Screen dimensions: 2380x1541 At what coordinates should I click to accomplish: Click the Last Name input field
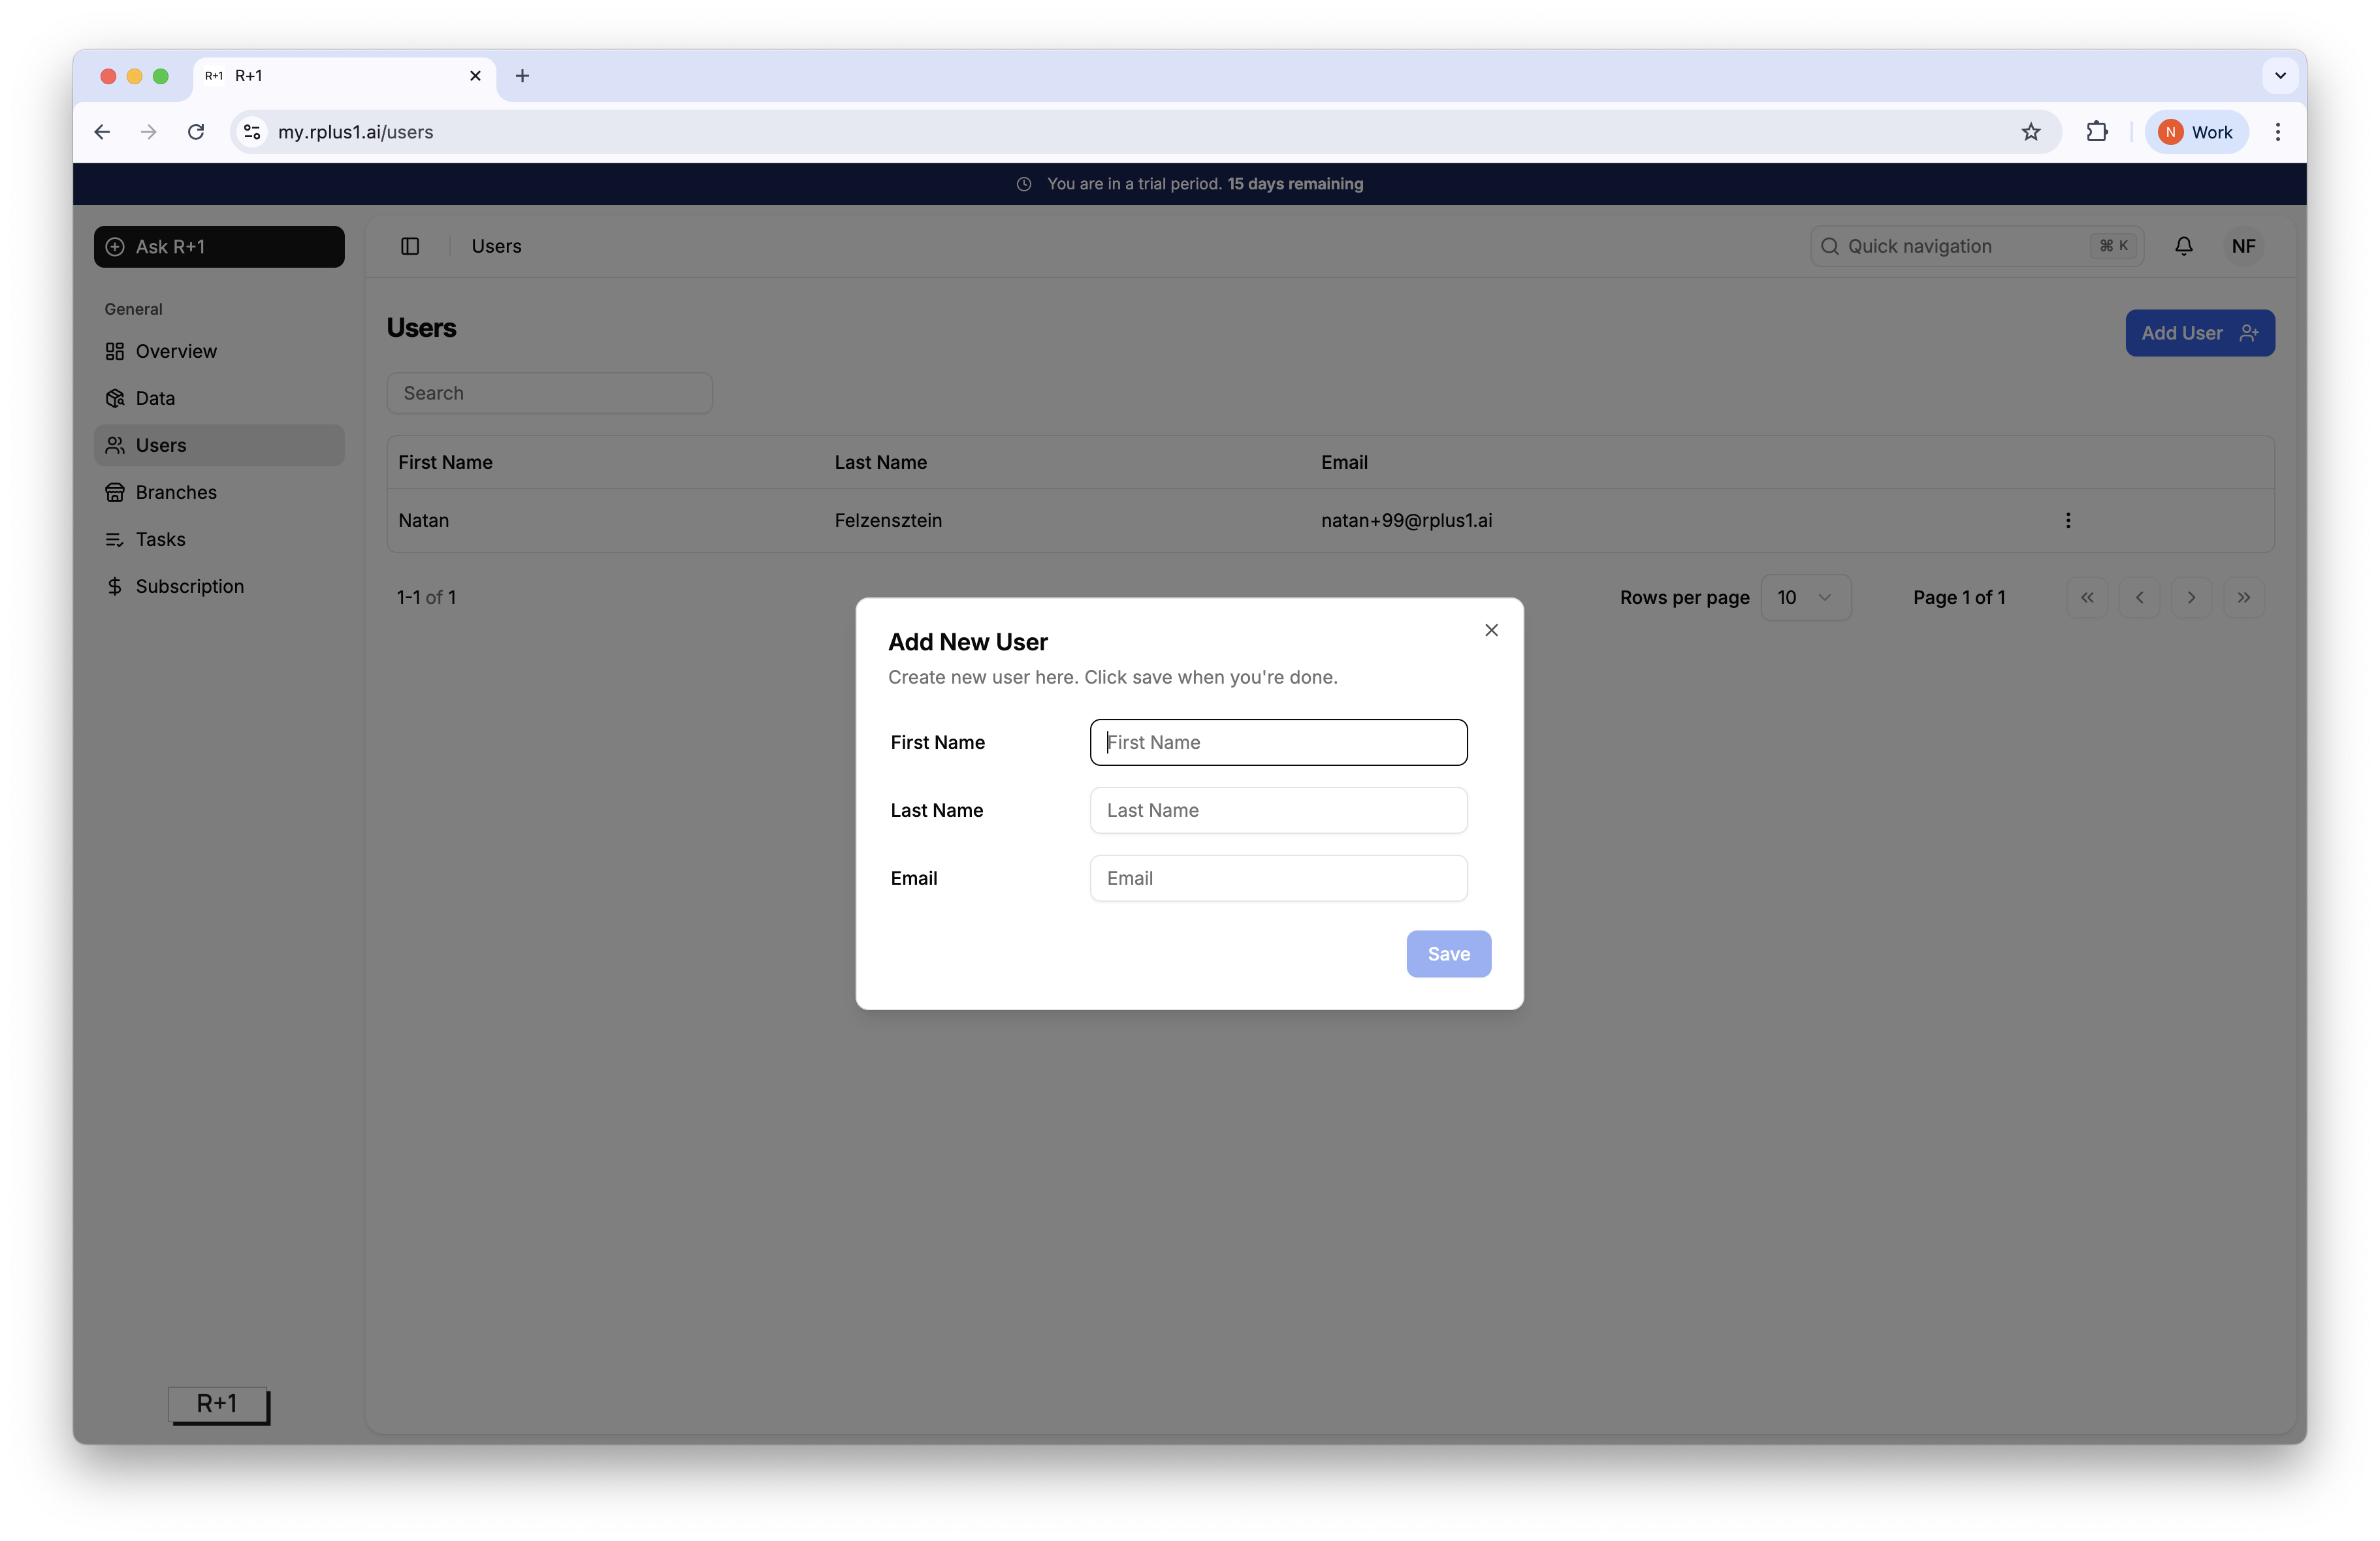pyautogui.click(x=1278, y=810)
